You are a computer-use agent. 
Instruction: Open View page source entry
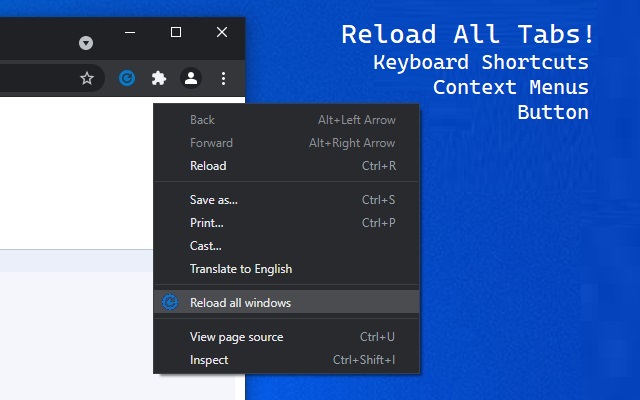coord(237,337)
